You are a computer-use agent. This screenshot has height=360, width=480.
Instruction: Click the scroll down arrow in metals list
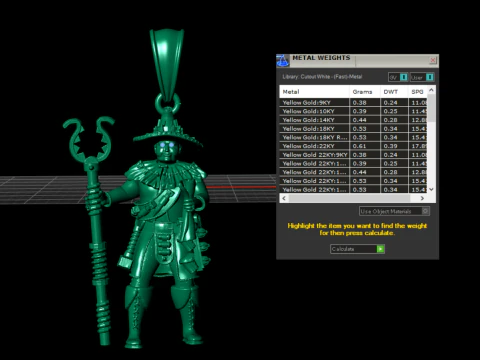click(x=431, y=189)
